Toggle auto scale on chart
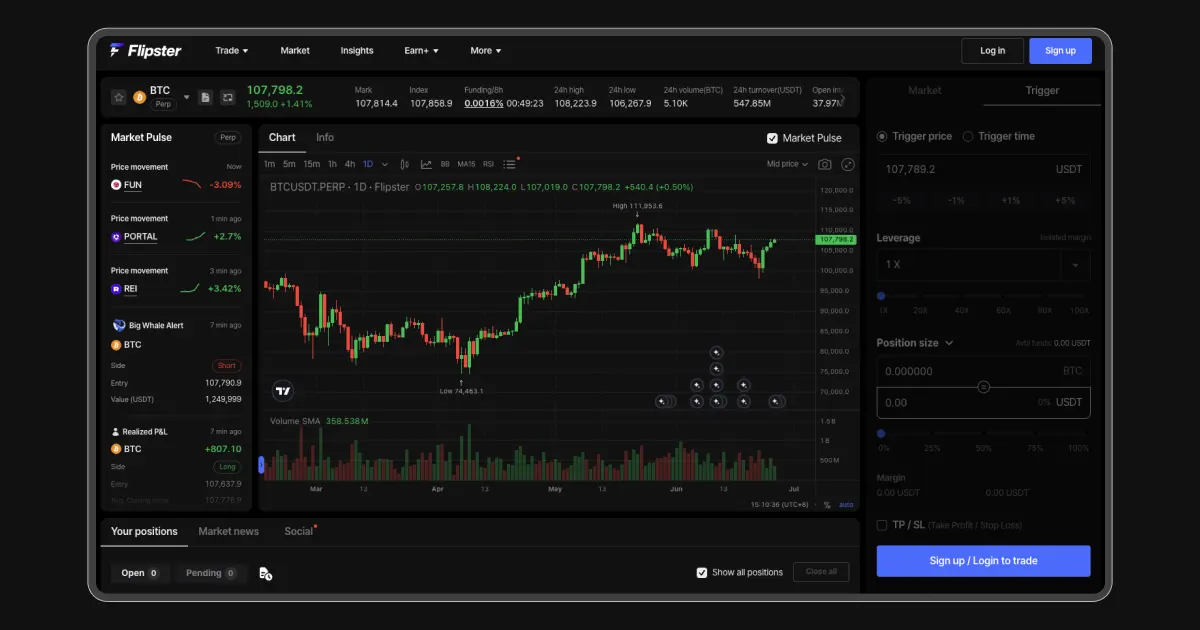Viewport: 1200px width, 630px height. (x=846, y=505)
